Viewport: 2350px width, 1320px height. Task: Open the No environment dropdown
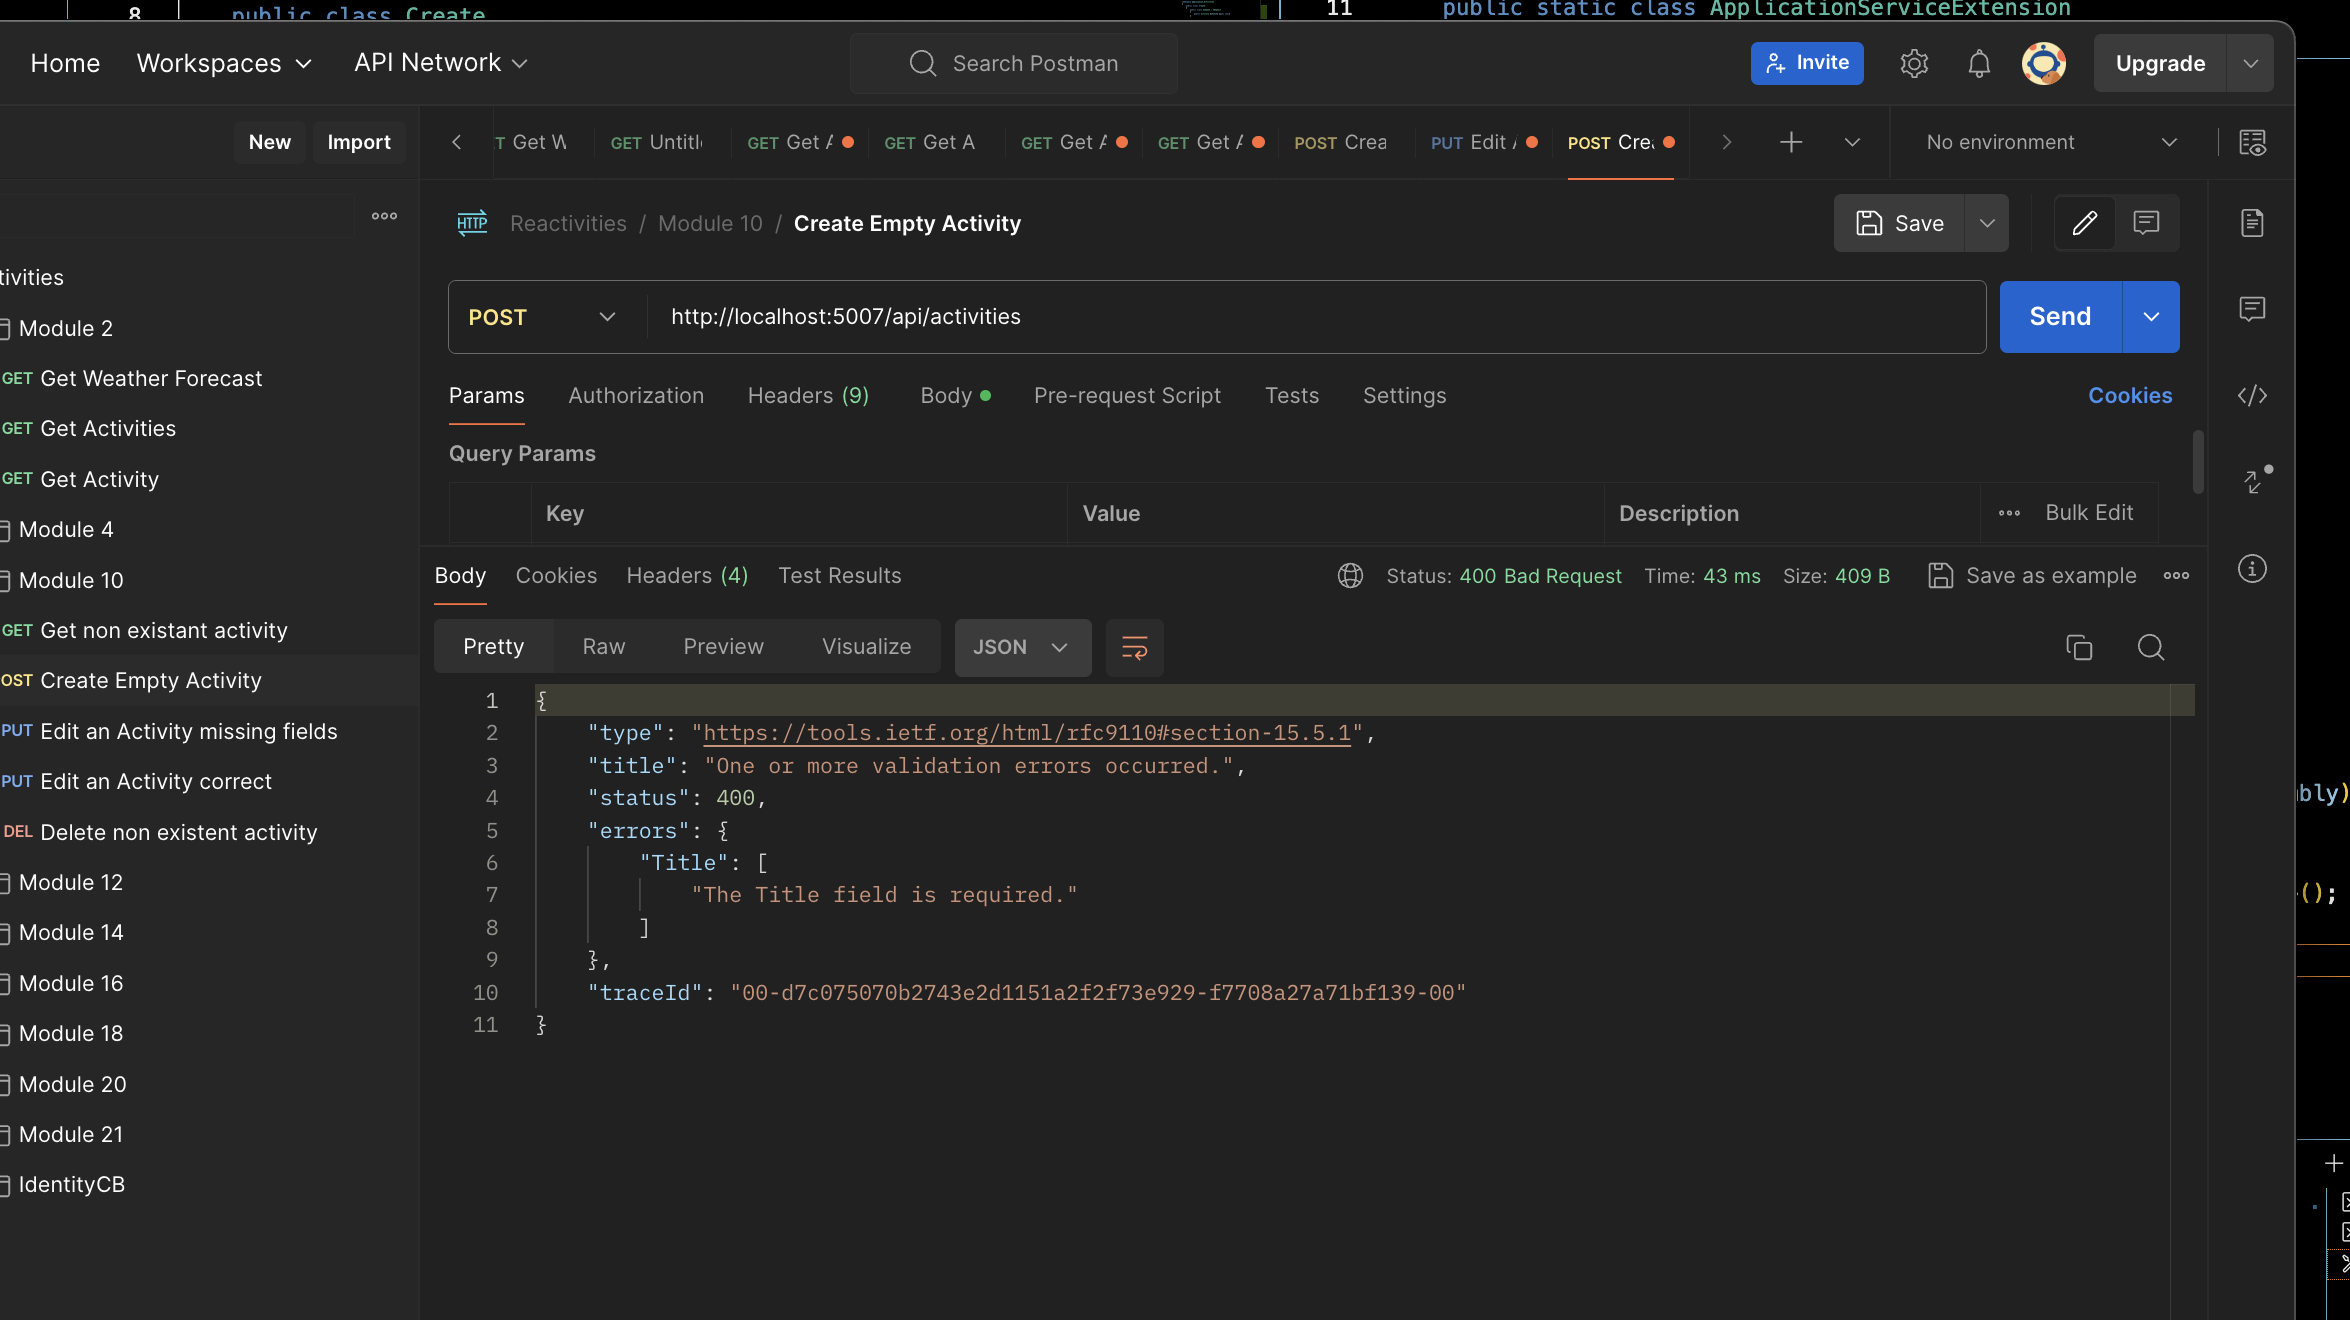coord(2050,143)
